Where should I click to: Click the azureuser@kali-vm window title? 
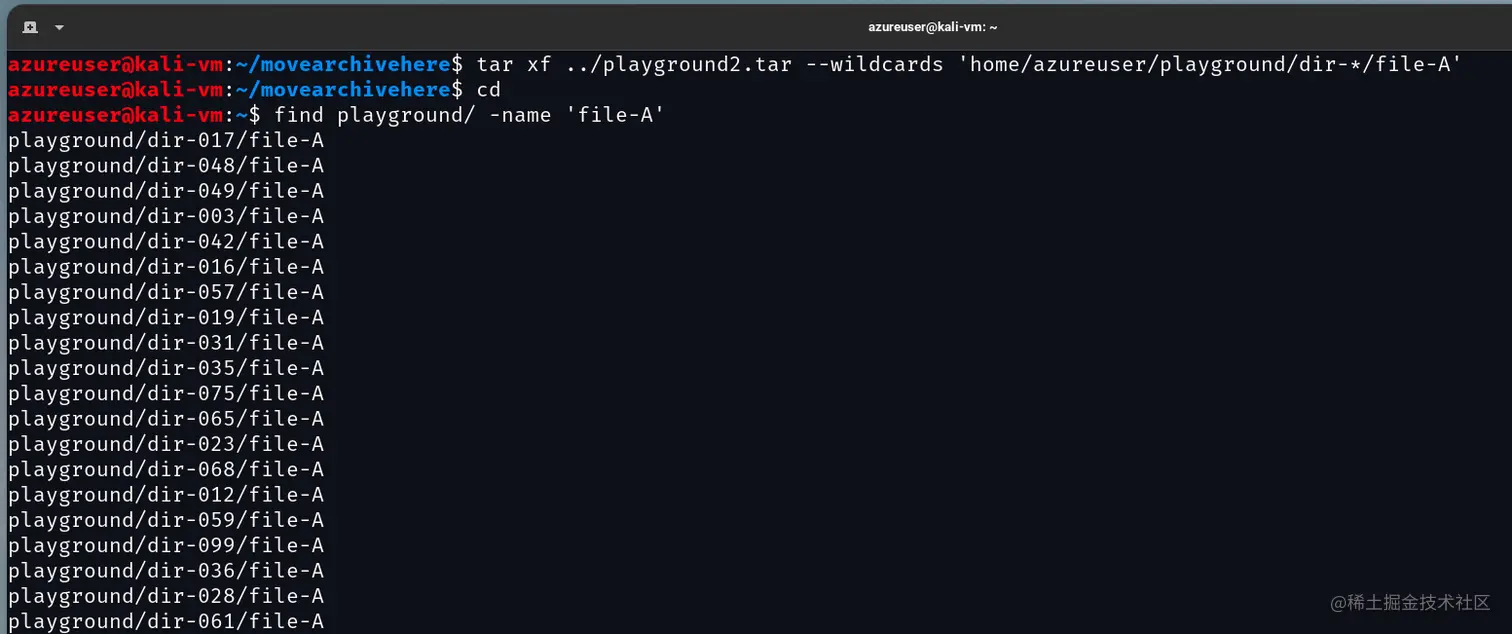[x=933, y=28]
